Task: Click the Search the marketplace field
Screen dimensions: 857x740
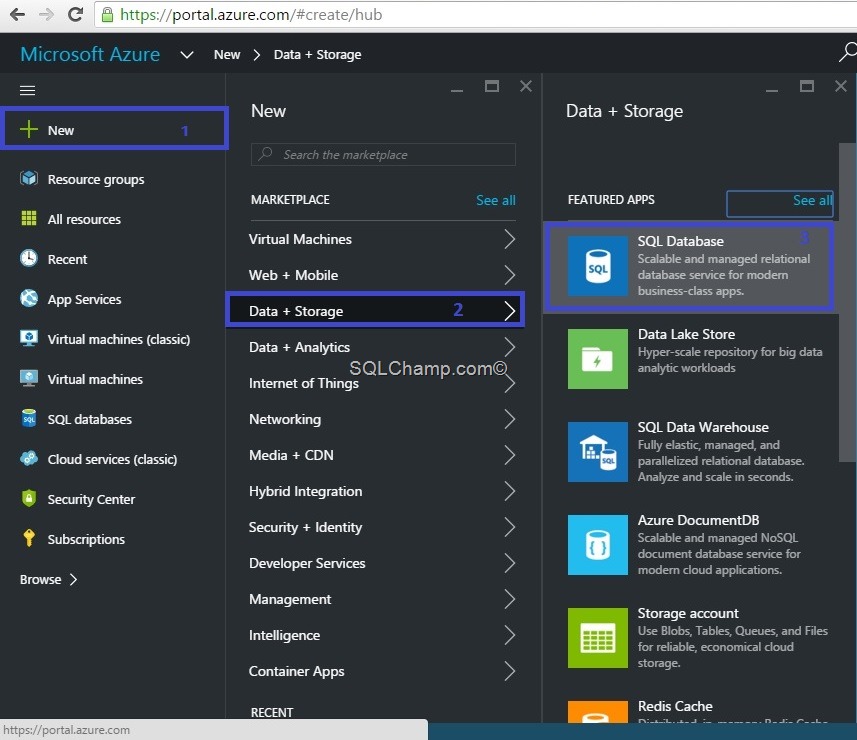Action: pyautogui.click(x=383, y=155)
